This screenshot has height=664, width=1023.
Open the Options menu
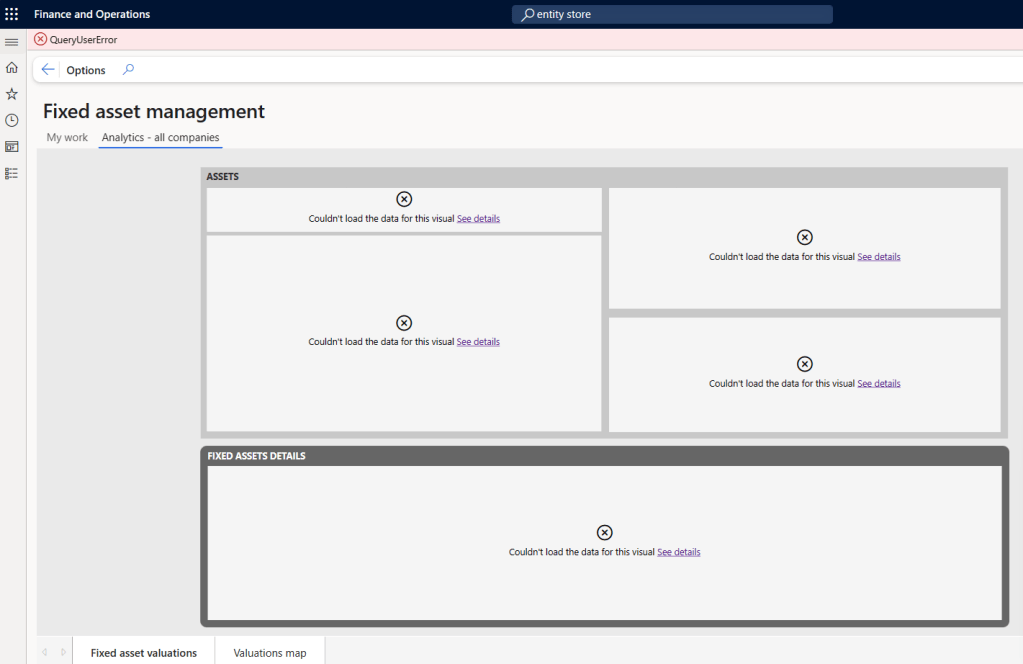tap(86, 71)
